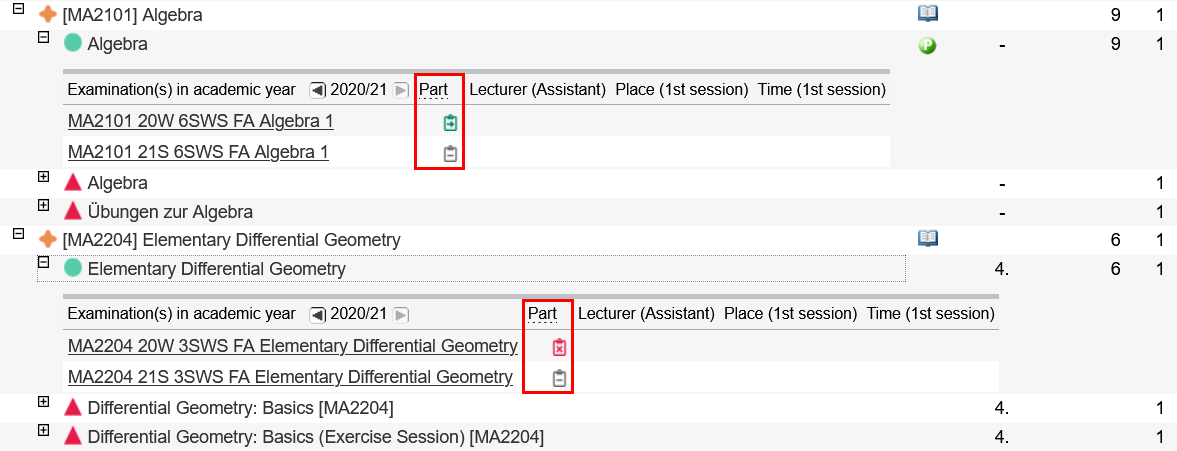This screenshot has width=1177, height=451.
Task: Click the gray clipboard icon for MA2204 21S
Action: 559,378
